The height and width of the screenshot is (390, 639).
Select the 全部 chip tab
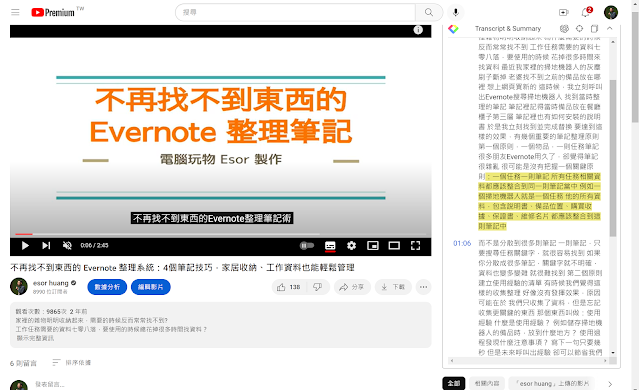coord(454,383)
